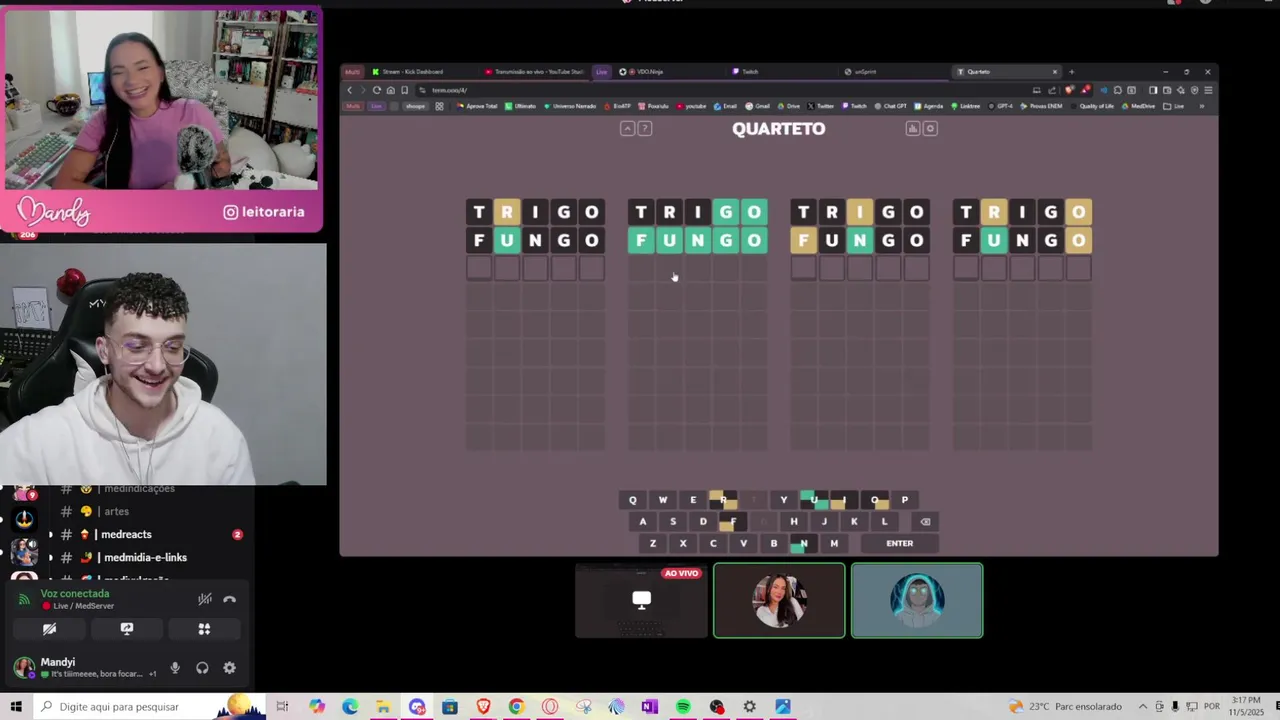
Task: Expand the bookmarks overflow chevron
Action: click(1202, 106)
